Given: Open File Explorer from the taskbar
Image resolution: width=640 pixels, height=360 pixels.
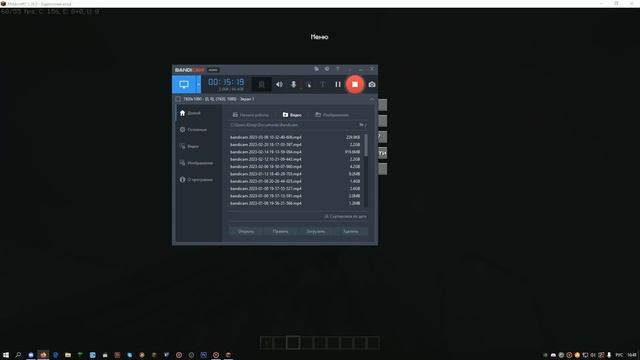Looking at the screenshot, I should click(68, 355).
